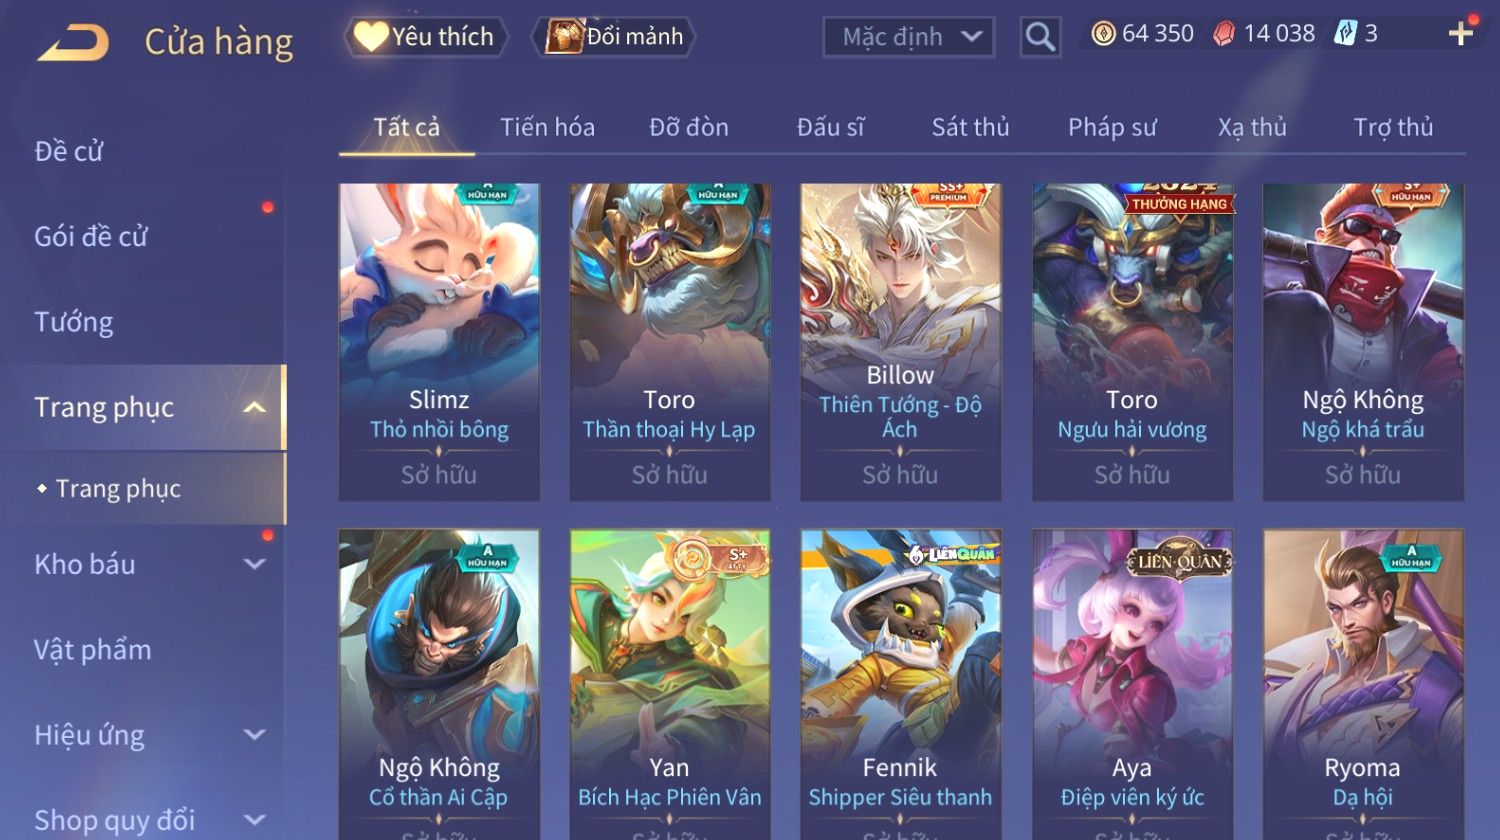Collapse the Trang phục sidebar section
1500x840 pixels.
pyautogui.click(x=254, y=407)
